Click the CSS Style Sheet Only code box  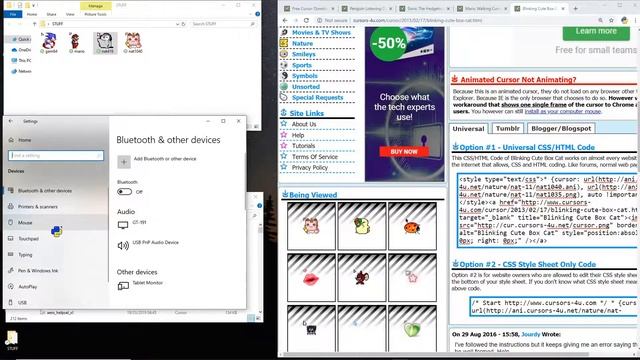coord(554,307)
